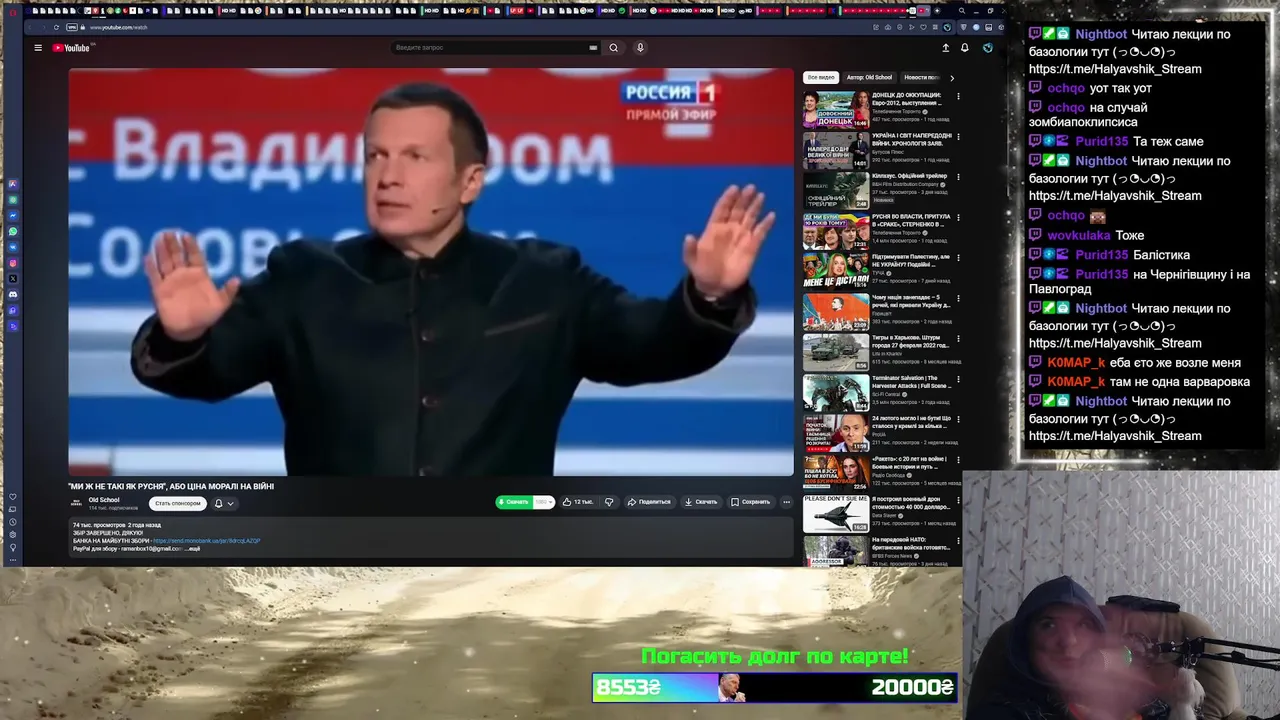Open options for 'Terminator Salvation' video
The height and width of the screenshot is (720, 1280).
pos(958,380)
